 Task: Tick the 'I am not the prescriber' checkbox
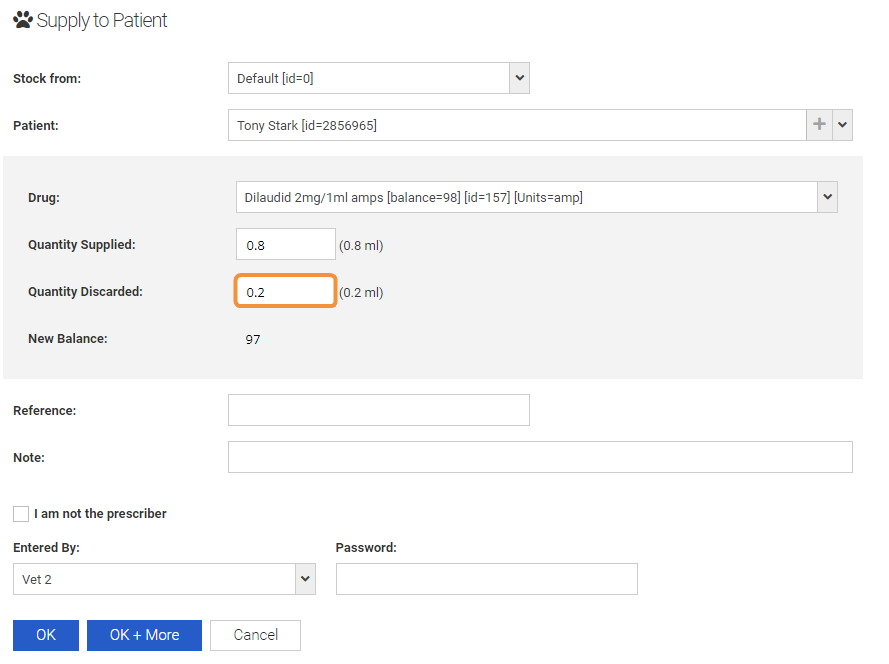(21, 514)
